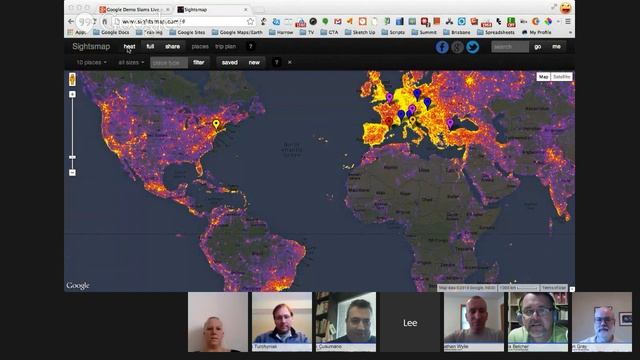Open the trip plan tab
This screenshot has width=640, height=360.
(225, 47)
